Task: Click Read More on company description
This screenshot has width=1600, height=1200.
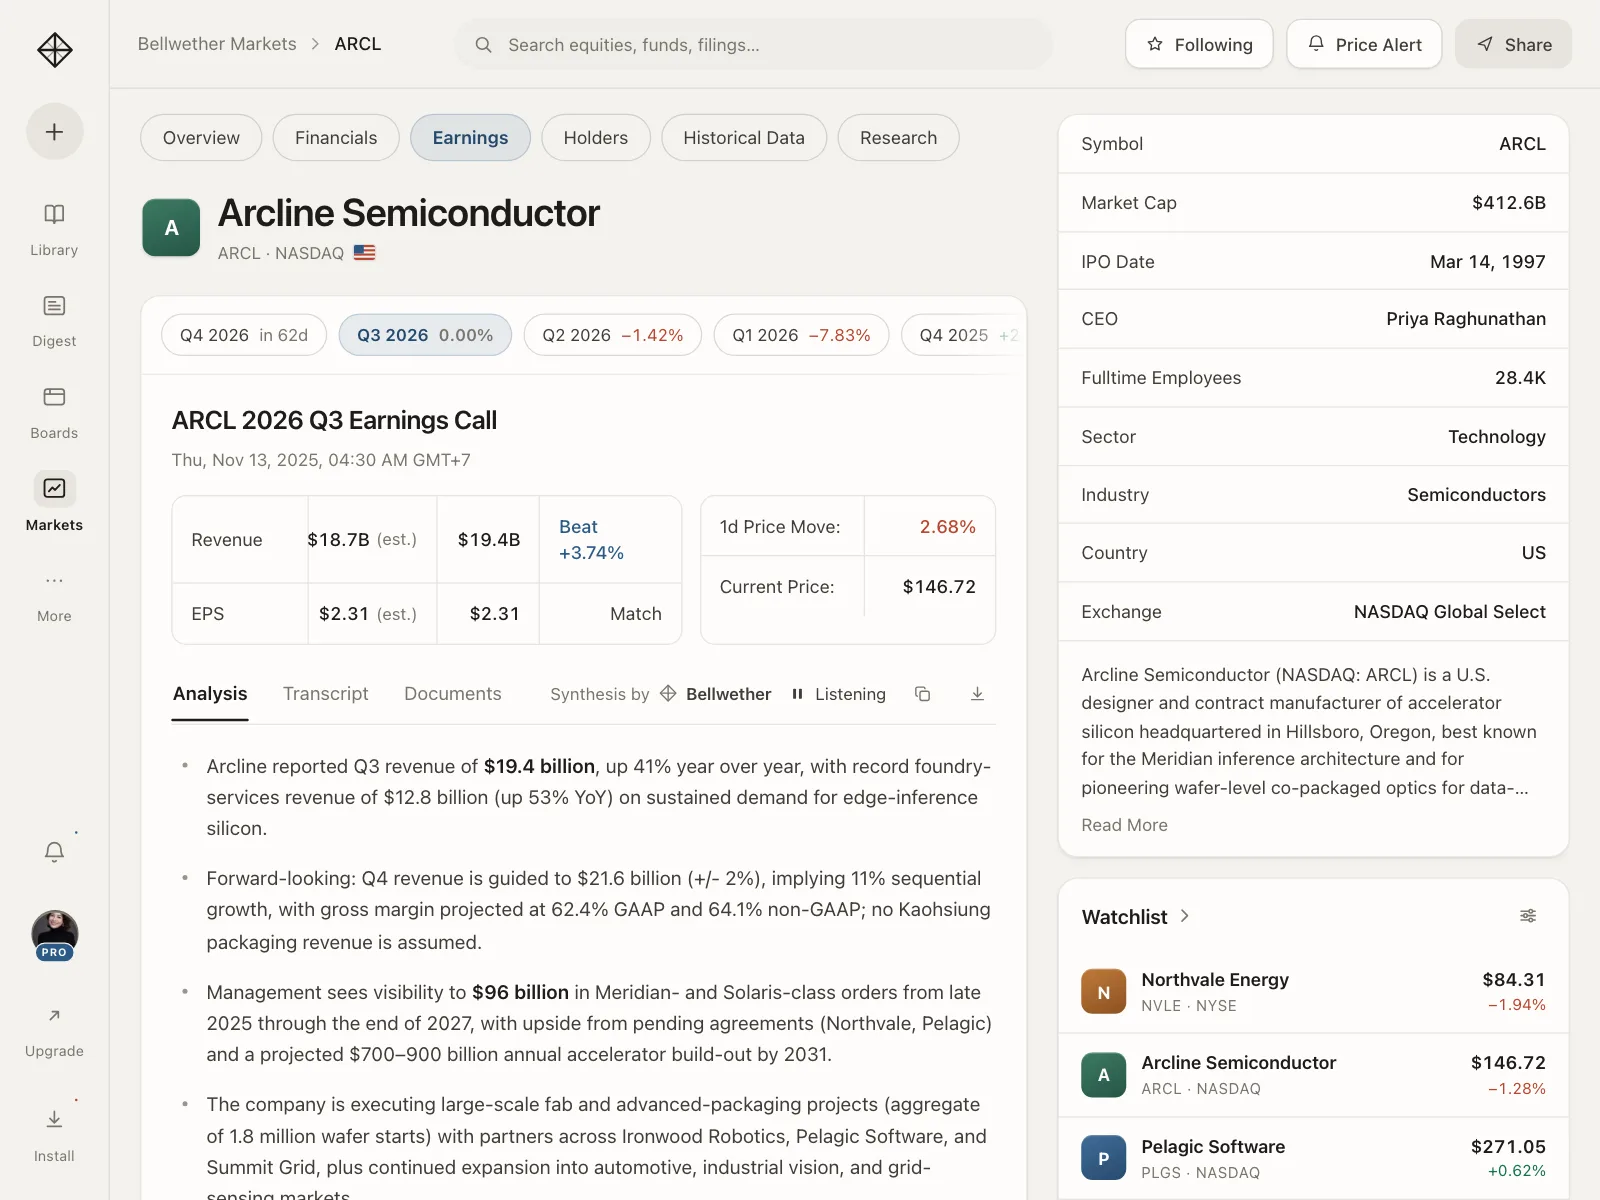Action: 1124,825
